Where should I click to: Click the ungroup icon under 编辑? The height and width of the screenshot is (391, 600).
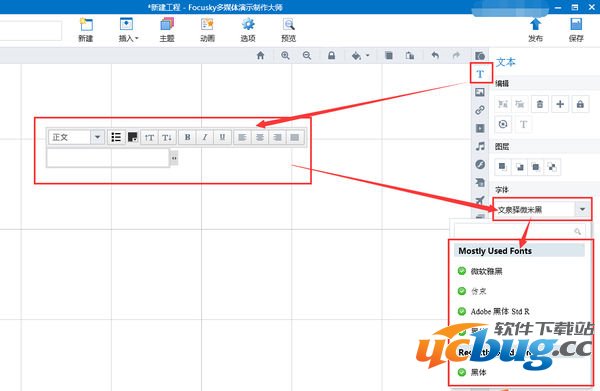click(x=520, y=104)
